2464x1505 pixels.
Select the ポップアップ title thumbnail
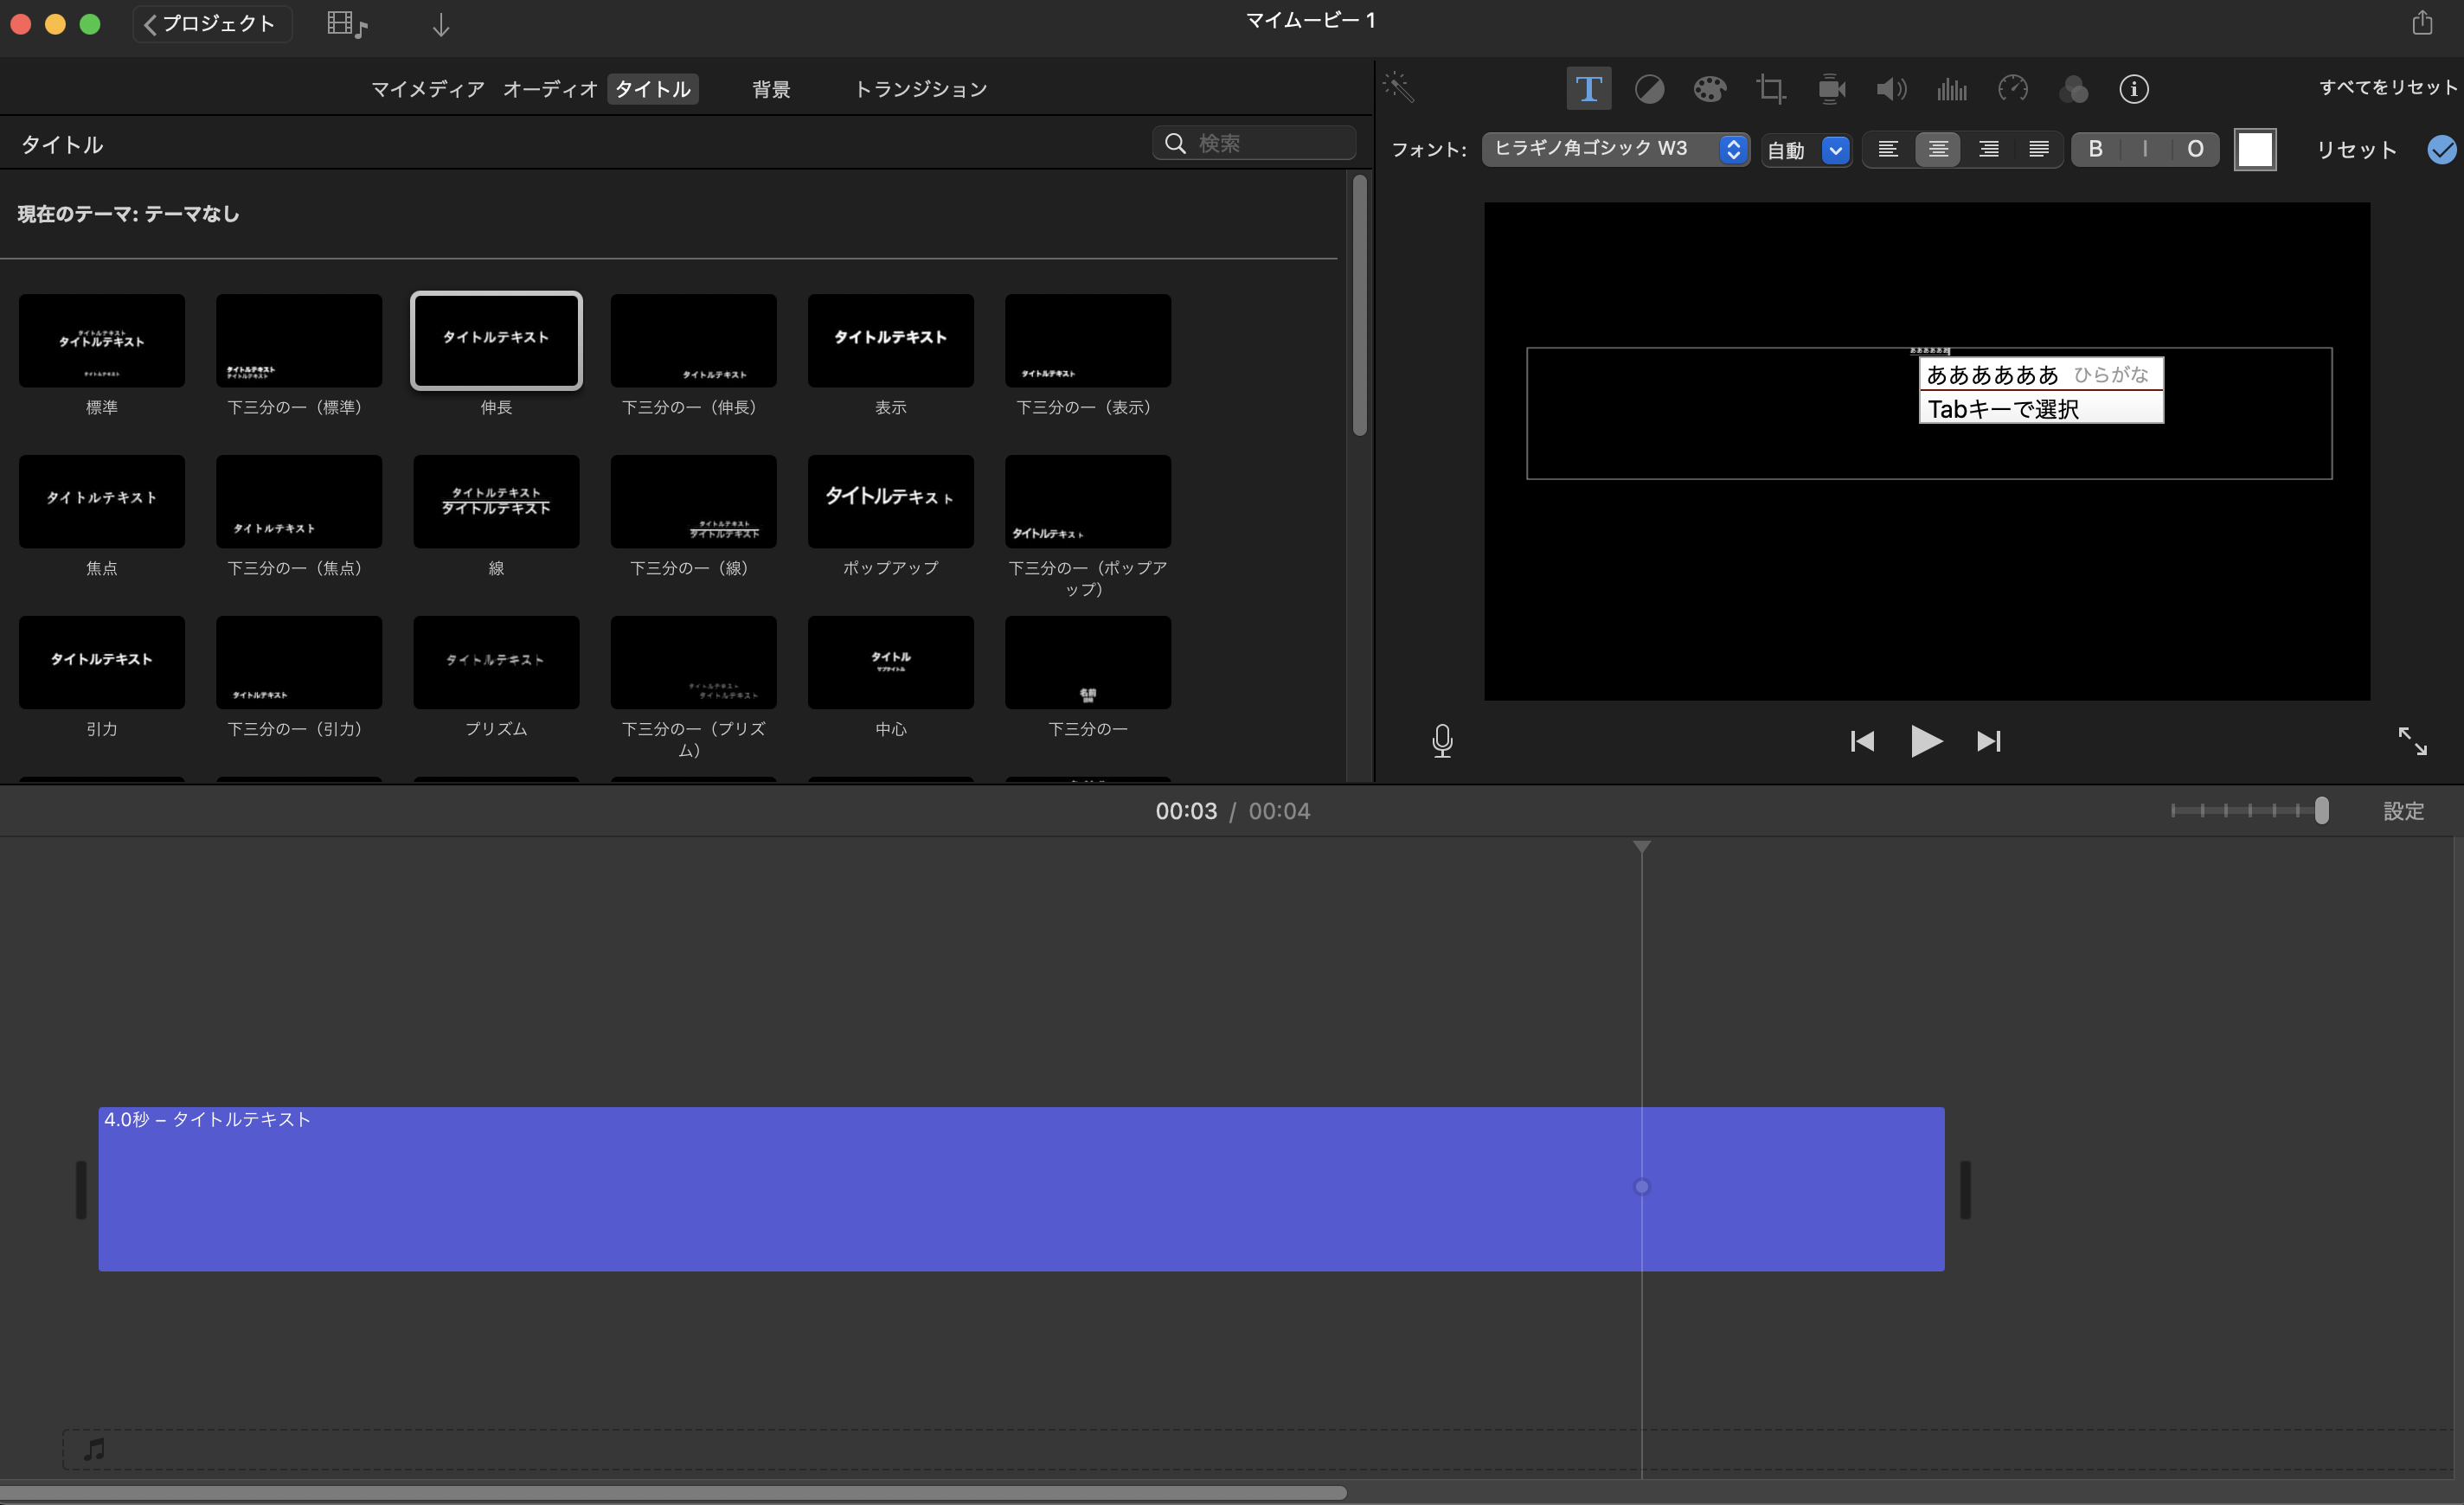coord(890,502)
